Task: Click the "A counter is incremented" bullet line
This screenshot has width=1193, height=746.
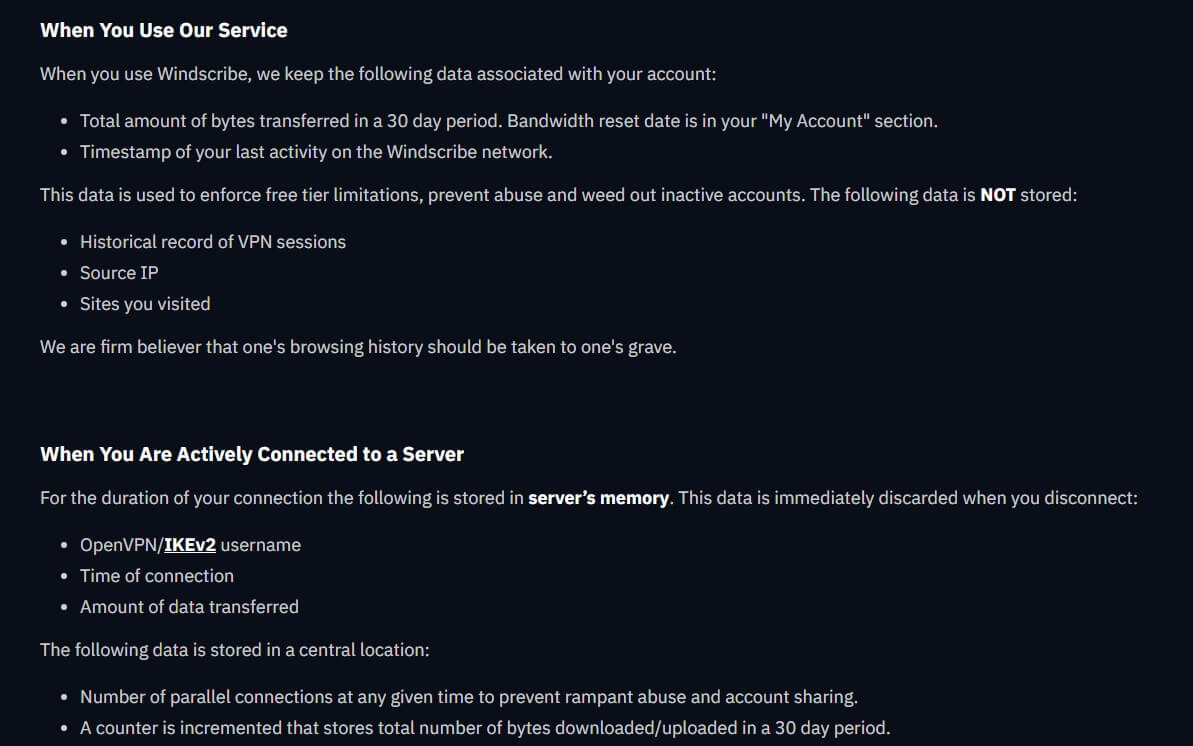Action: click(485, 728)
